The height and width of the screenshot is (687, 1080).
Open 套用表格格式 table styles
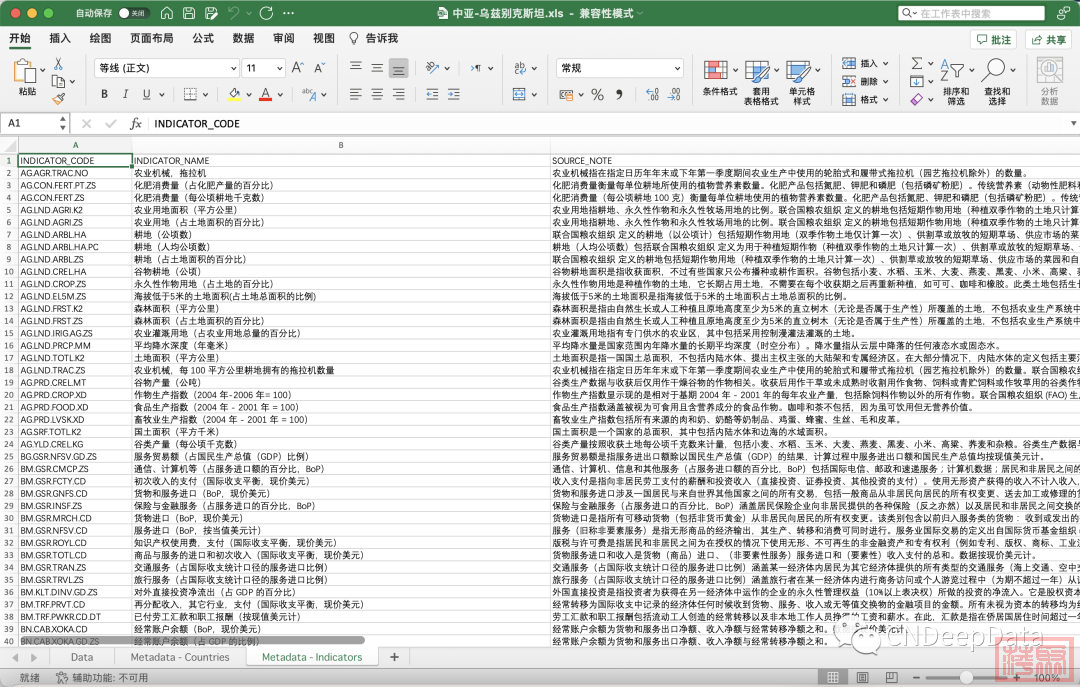(760, 82)
